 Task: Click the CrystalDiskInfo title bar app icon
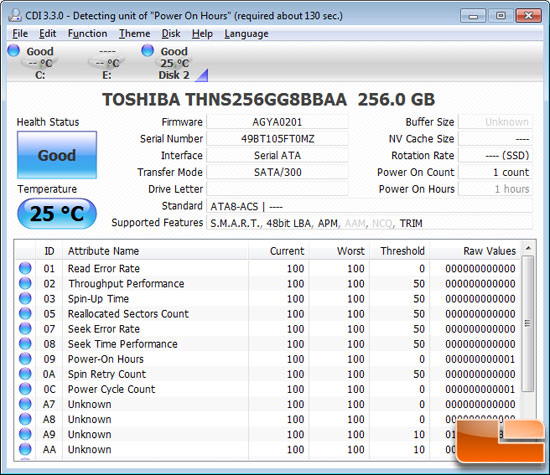pyautogui.click(x=15, y=15)
